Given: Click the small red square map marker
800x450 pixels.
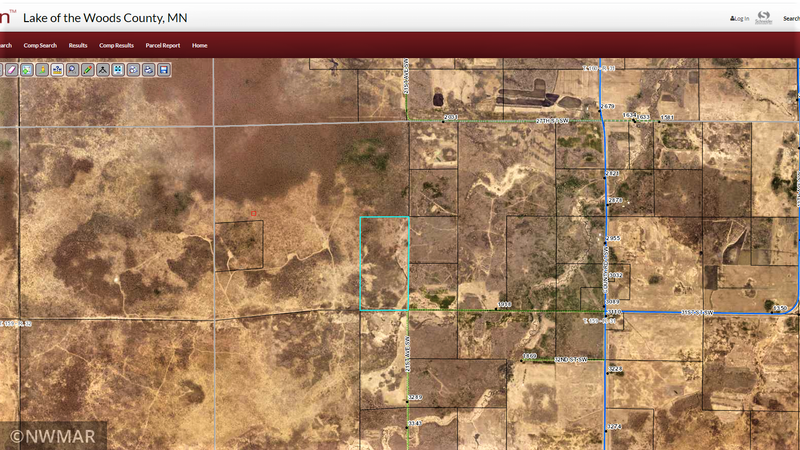Looking at the screenshot, I should 254,213.
